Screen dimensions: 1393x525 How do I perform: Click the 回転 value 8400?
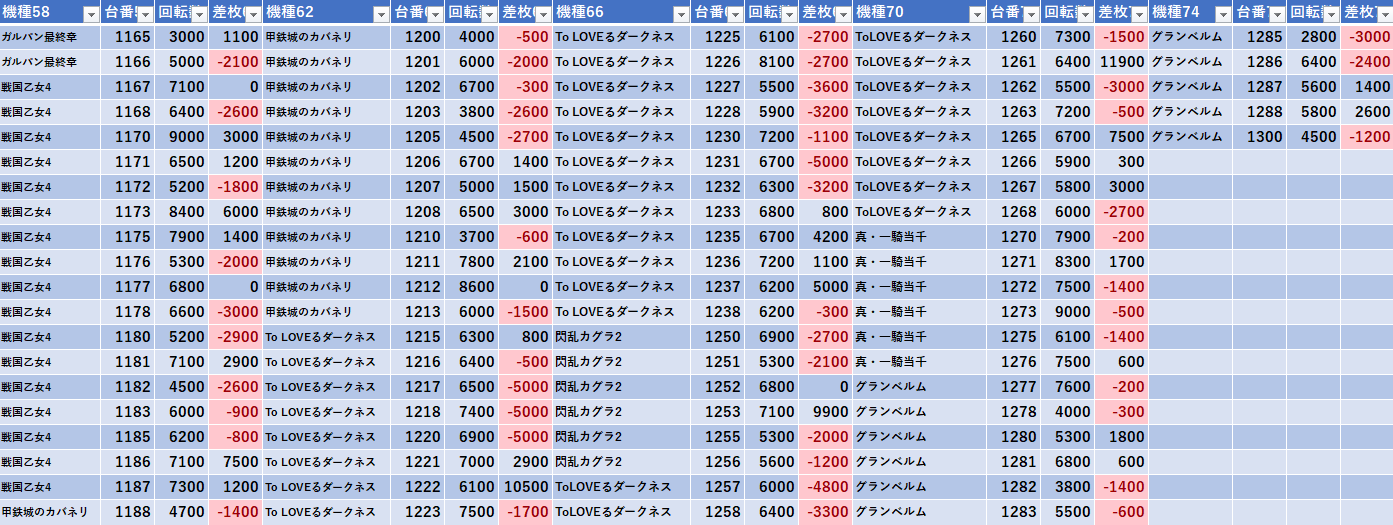pos(182,212)
